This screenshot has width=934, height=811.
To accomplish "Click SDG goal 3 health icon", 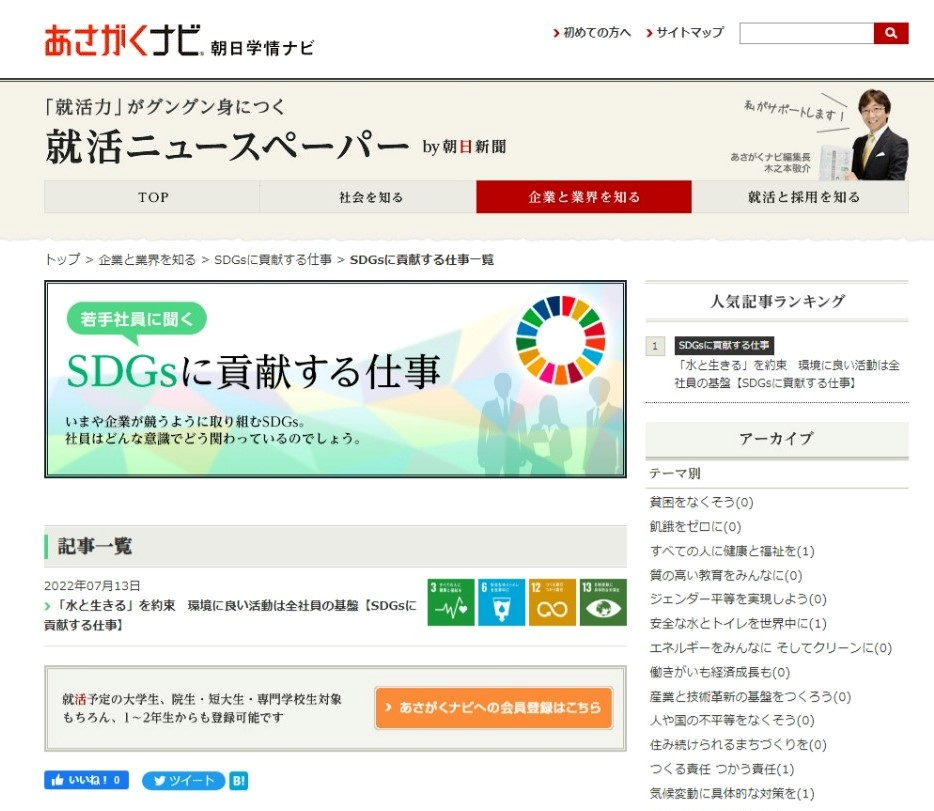I will 451,602.
